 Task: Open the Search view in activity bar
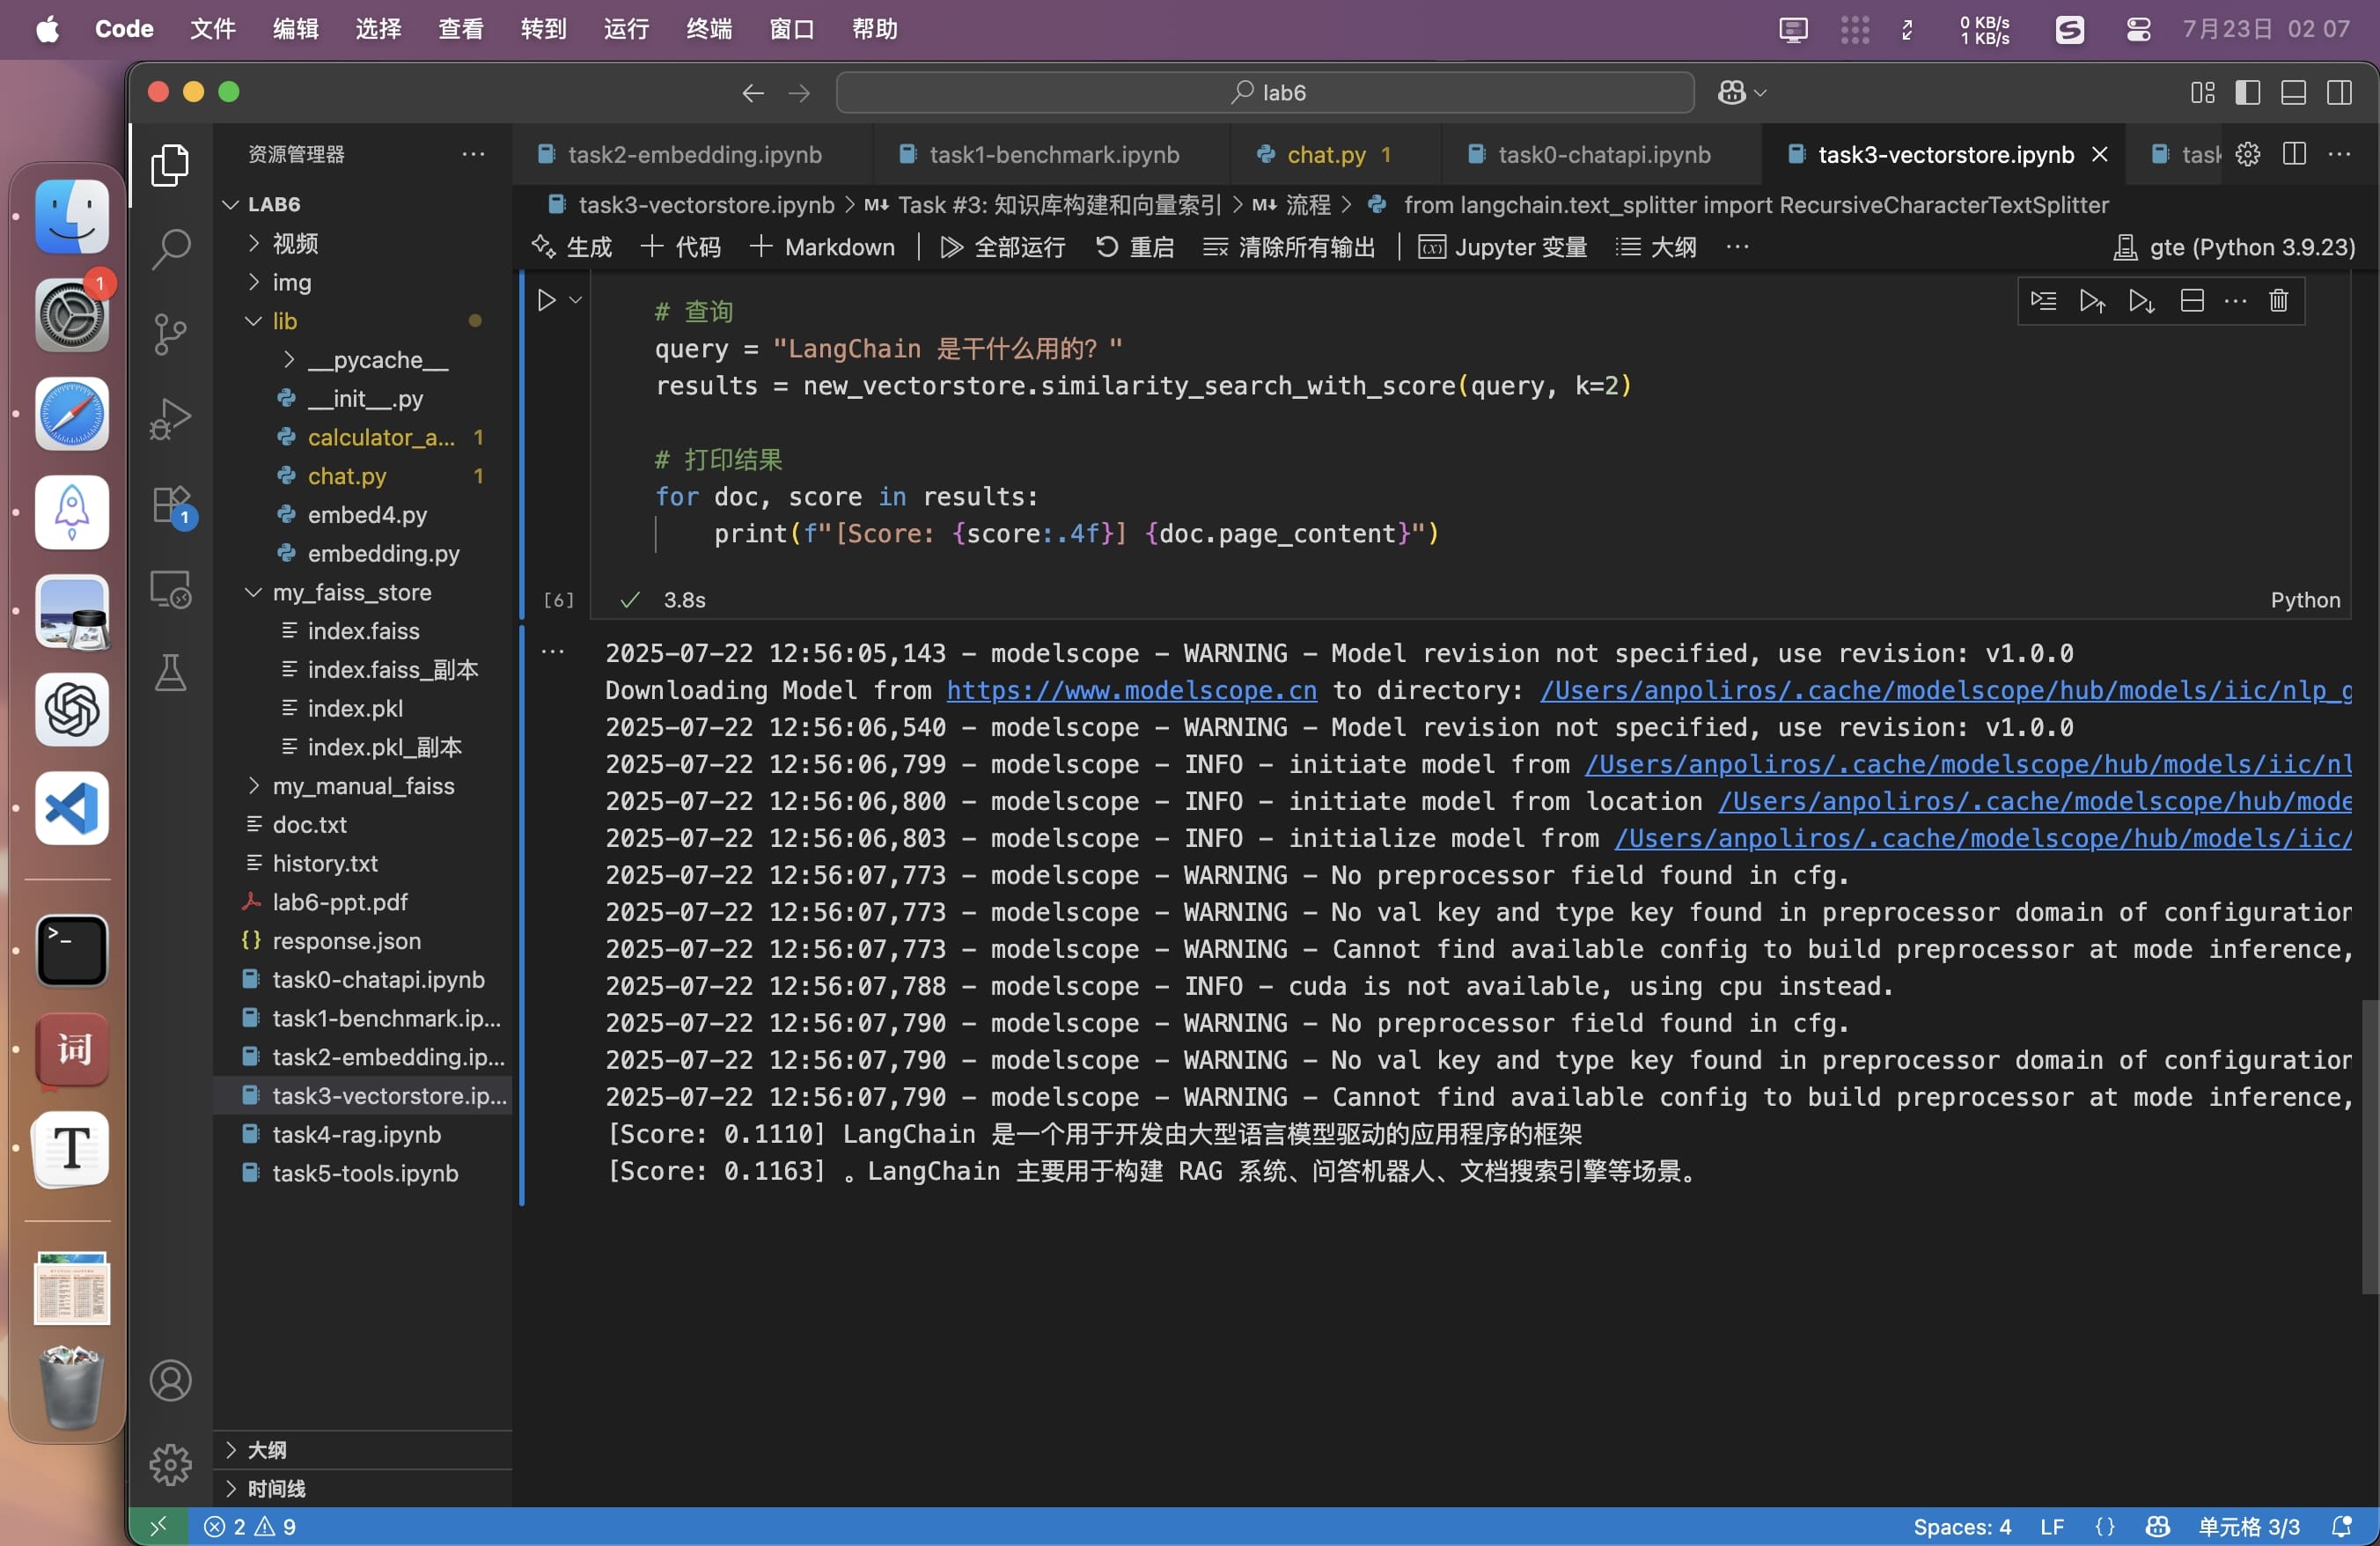[170, 248]
